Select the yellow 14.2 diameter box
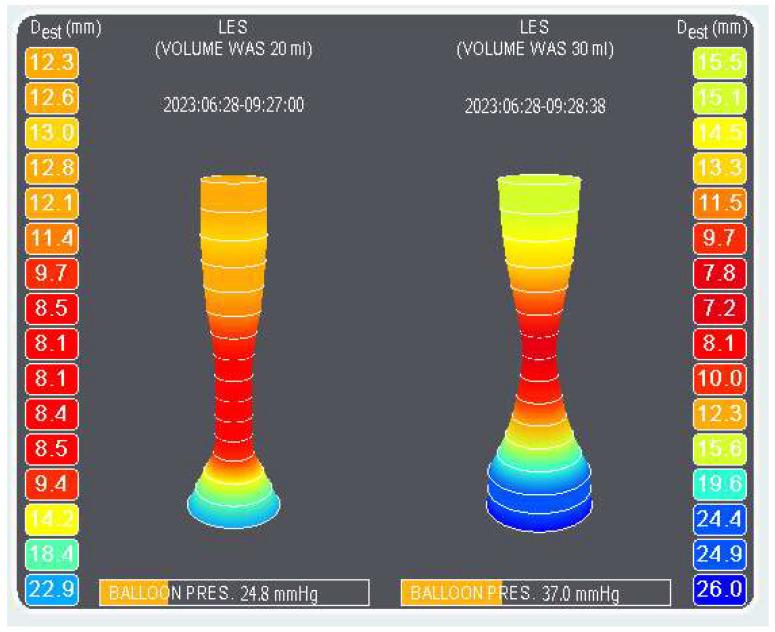Viewport: 775px width, 632px height. tap(51, 519)
